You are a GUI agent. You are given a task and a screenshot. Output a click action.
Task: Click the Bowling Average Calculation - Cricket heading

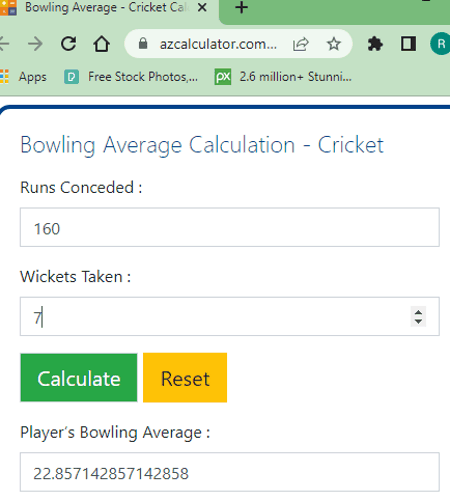tap(202, 145)
